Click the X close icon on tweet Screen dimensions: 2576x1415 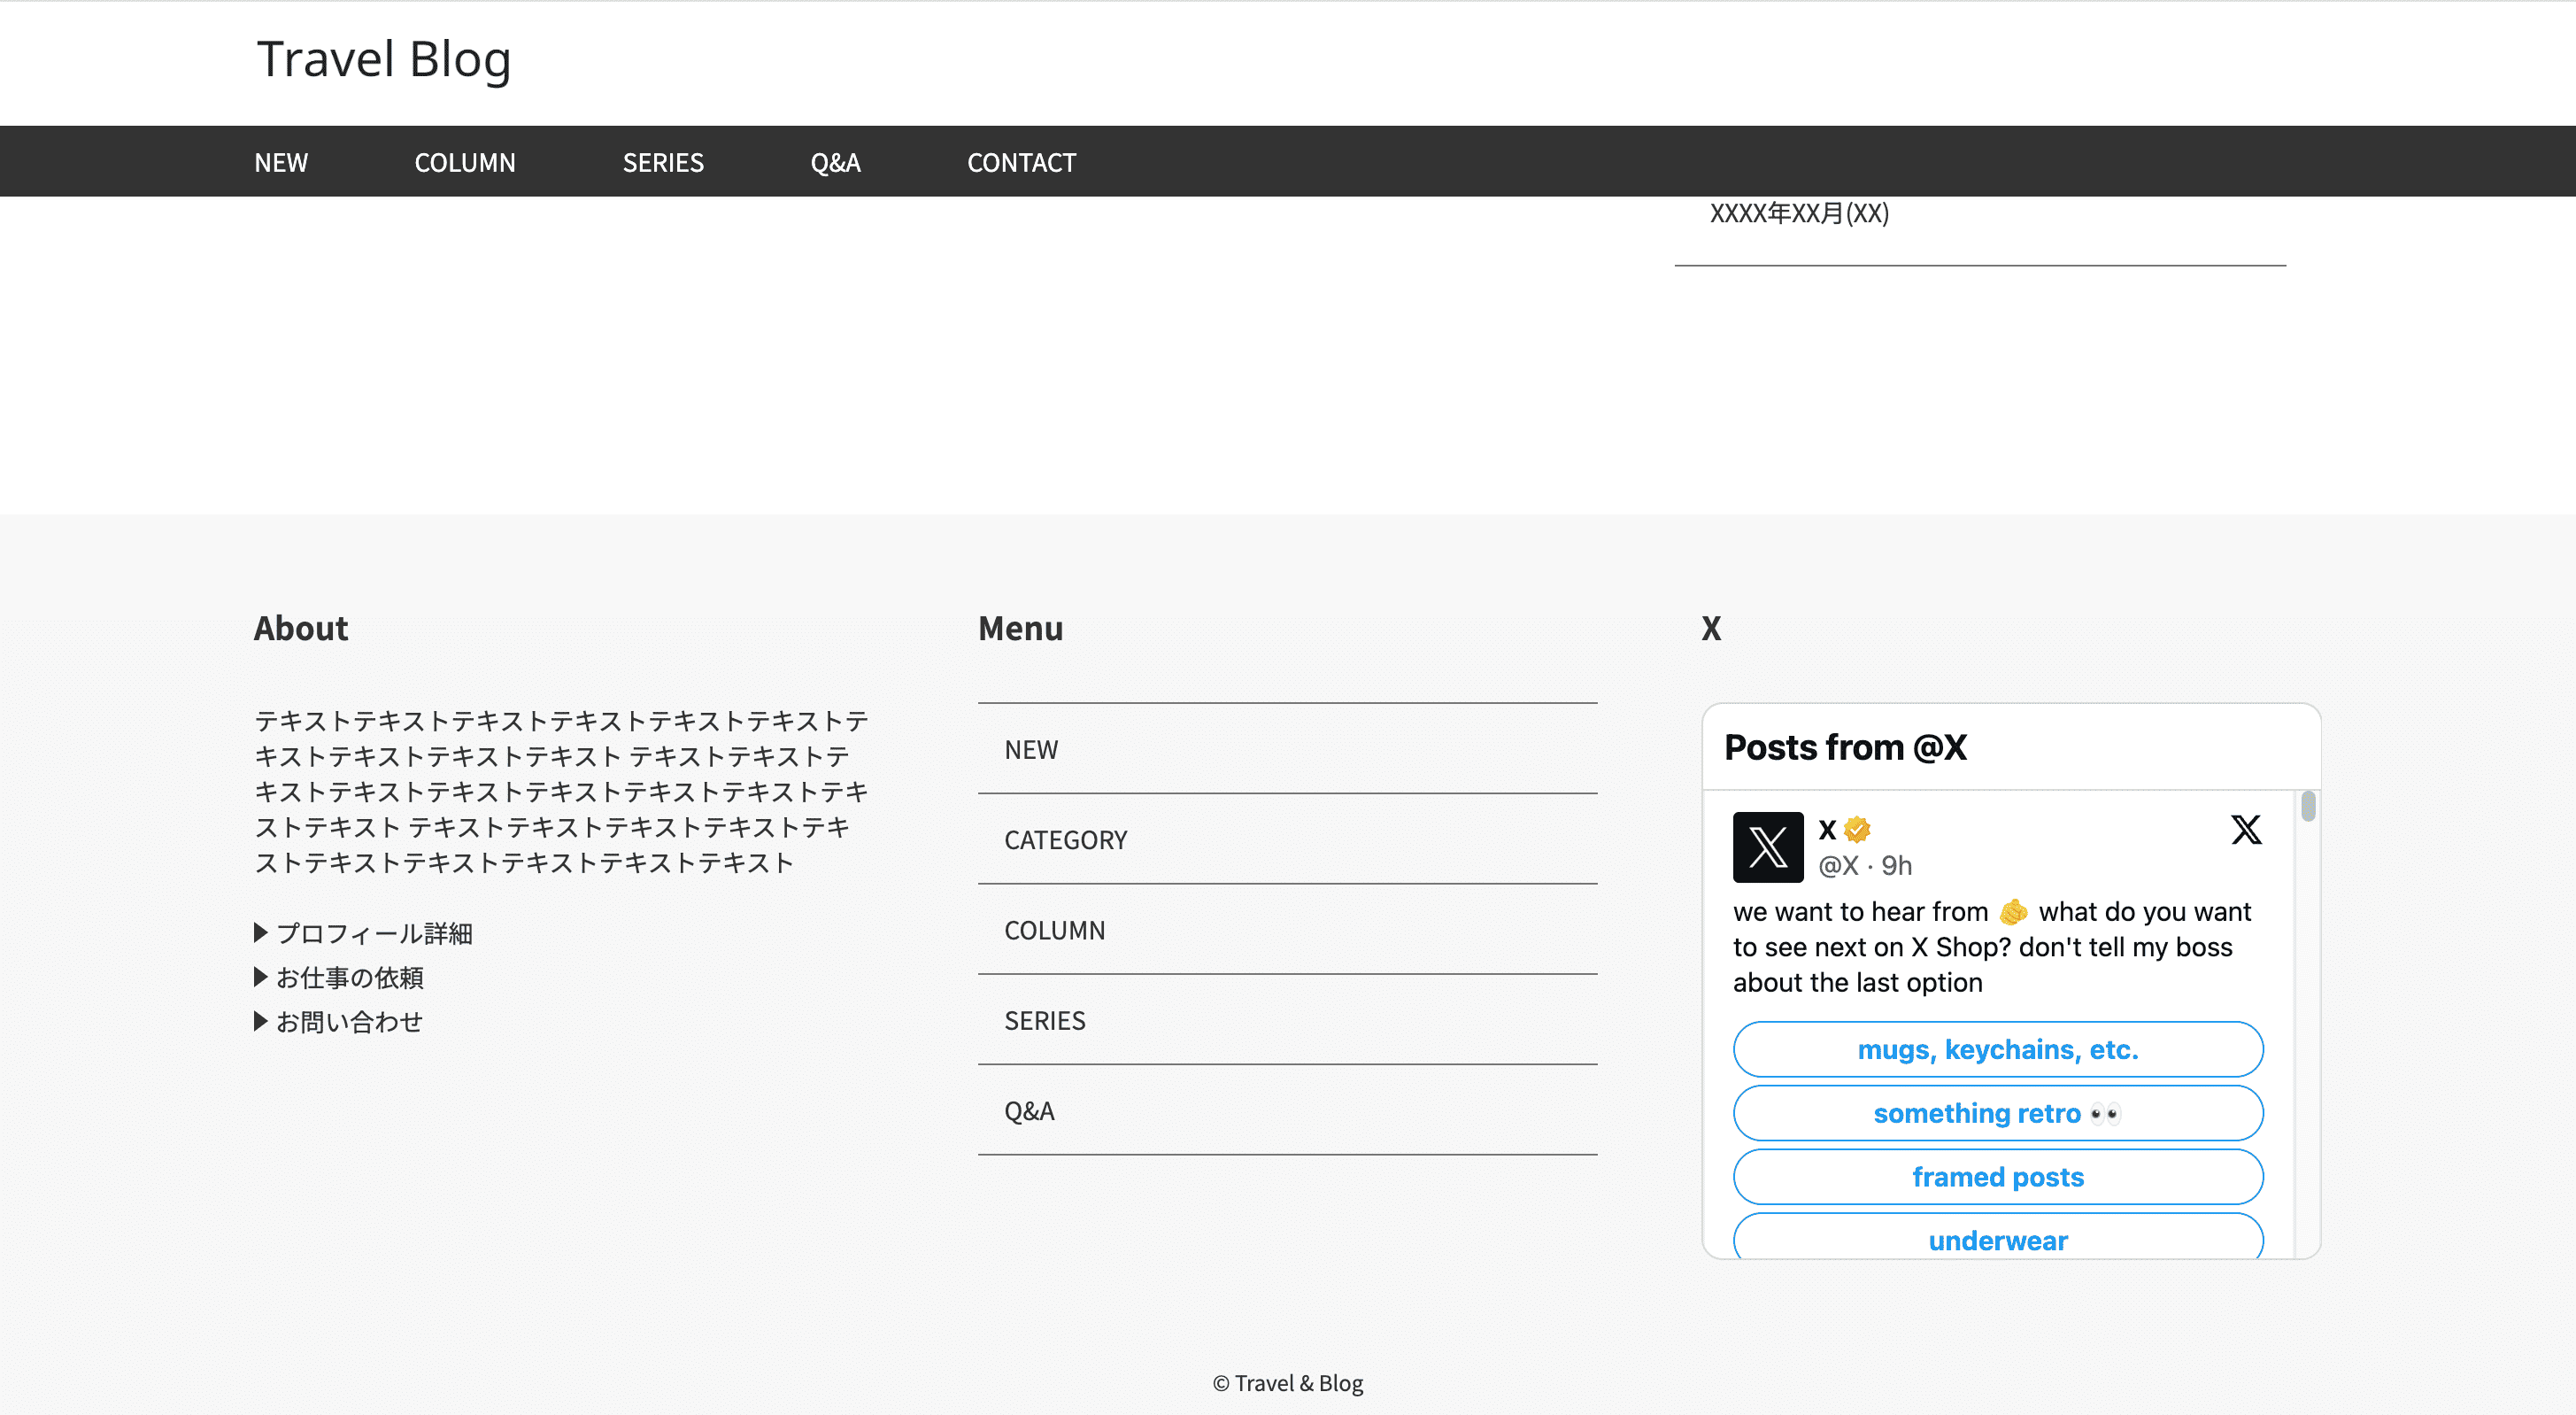coord(2247,831)
